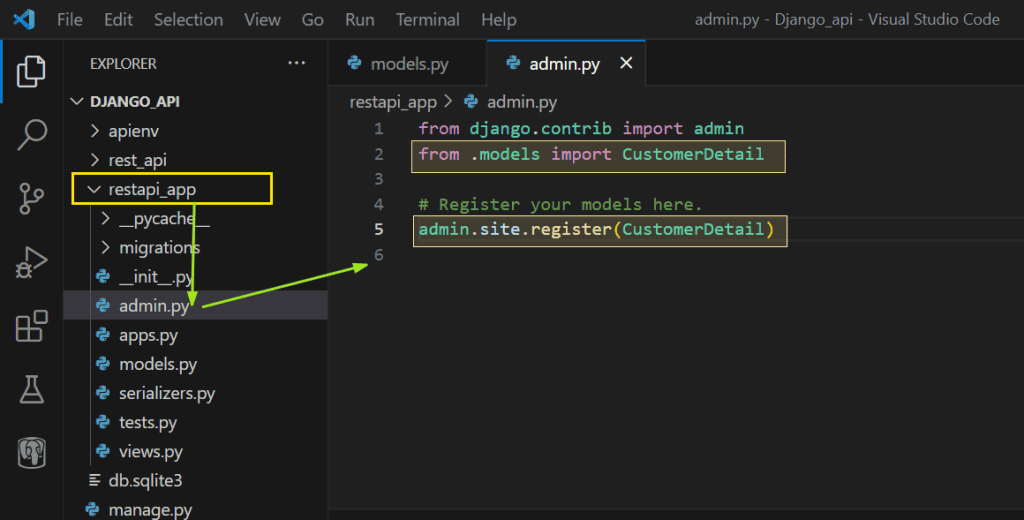Open the Search view icon

(x=31, y=135)
